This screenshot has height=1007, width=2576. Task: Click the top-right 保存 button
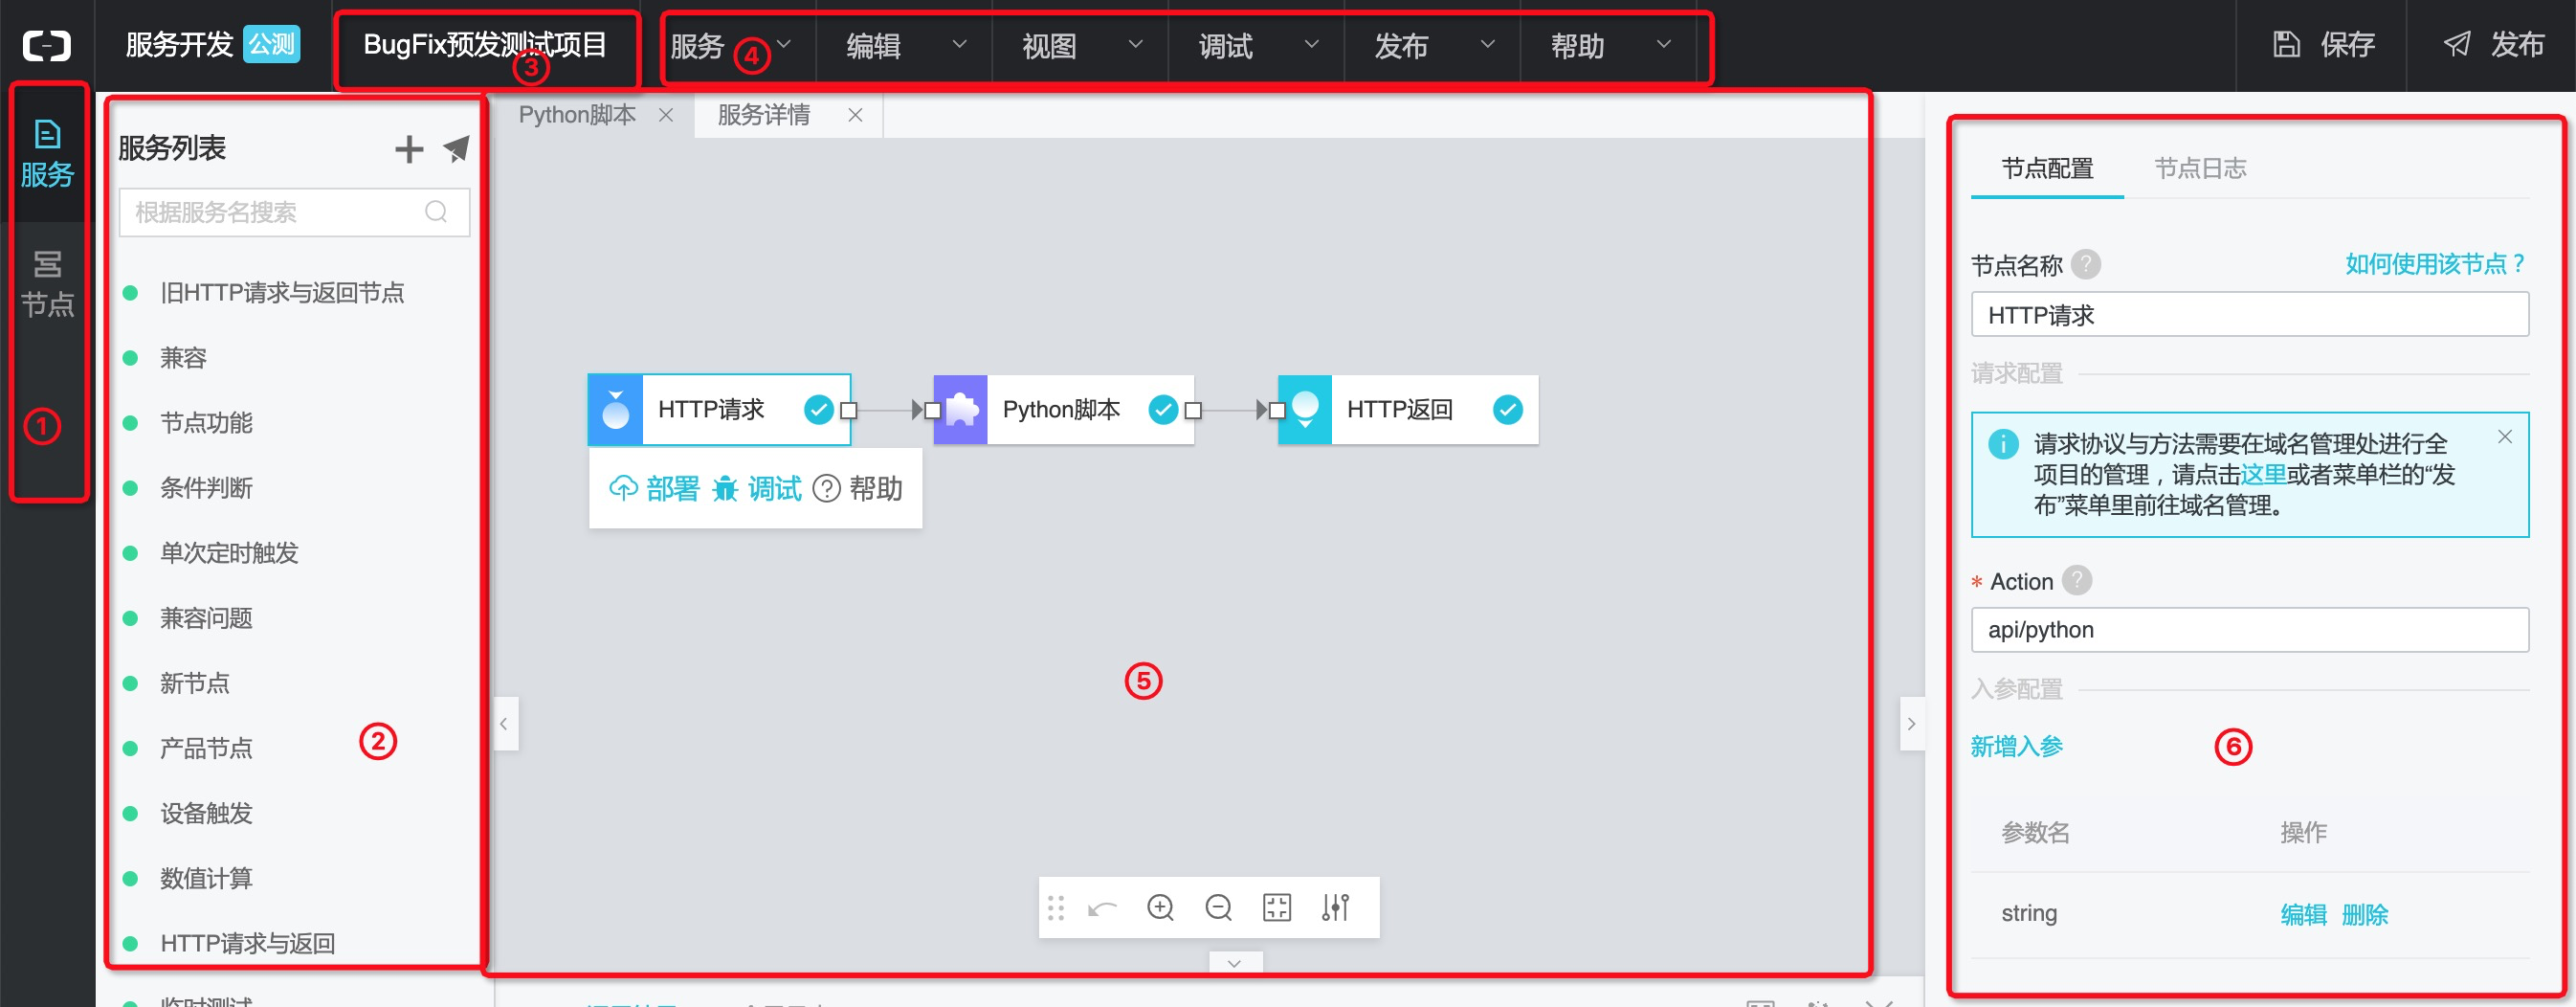coord(2325,45)
